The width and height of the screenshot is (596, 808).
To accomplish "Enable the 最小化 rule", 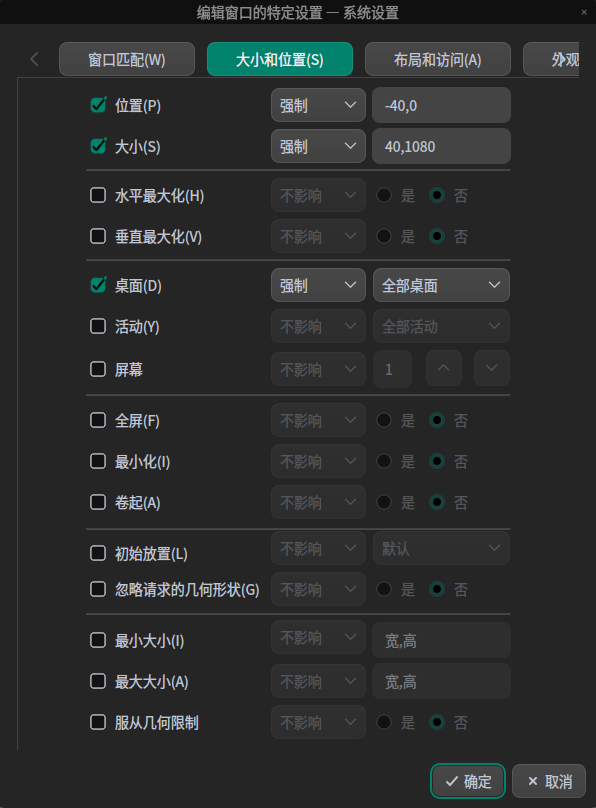I will 97,461.
